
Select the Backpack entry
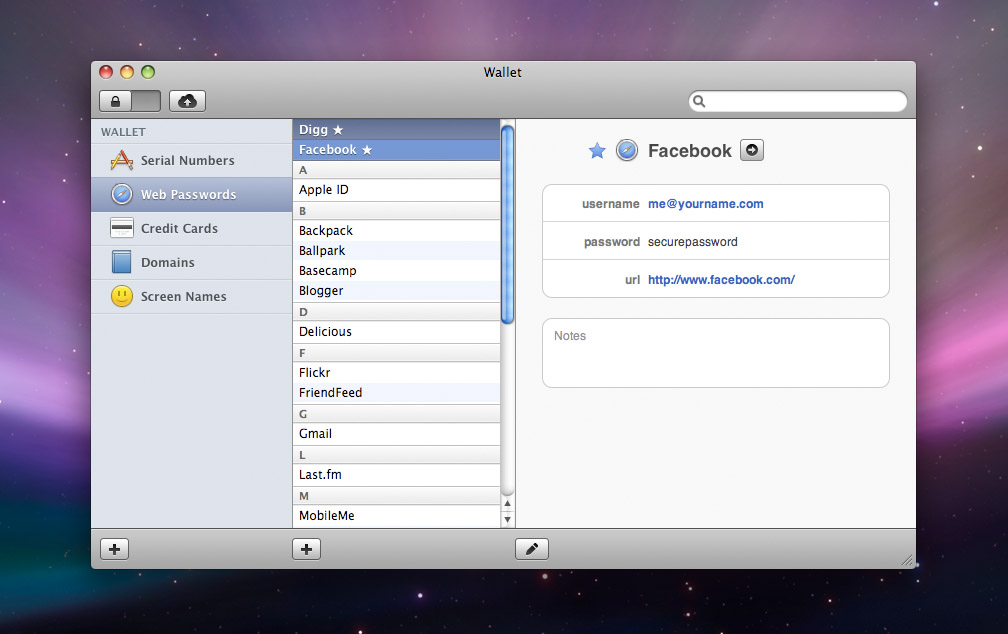click(396, 230)
